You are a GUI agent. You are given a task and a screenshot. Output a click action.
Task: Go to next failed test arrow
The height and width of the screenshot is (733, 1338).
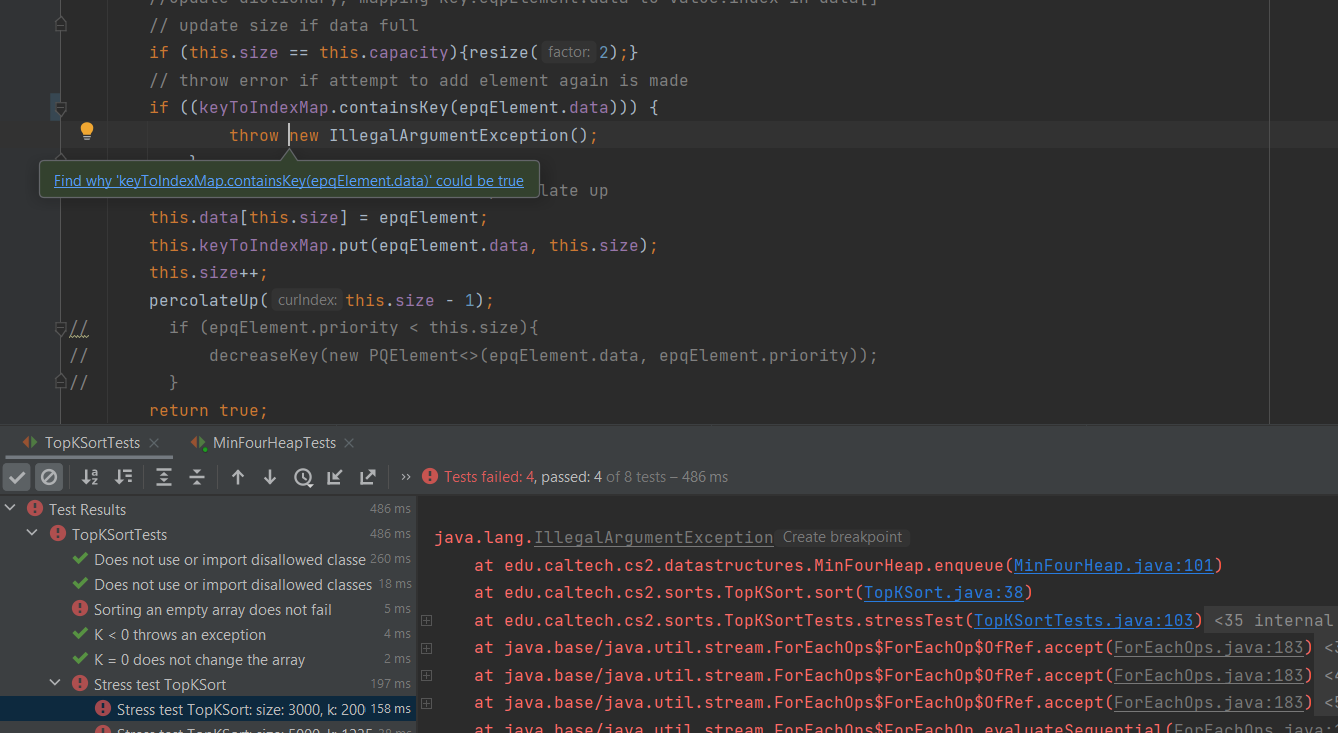point(270,477)
